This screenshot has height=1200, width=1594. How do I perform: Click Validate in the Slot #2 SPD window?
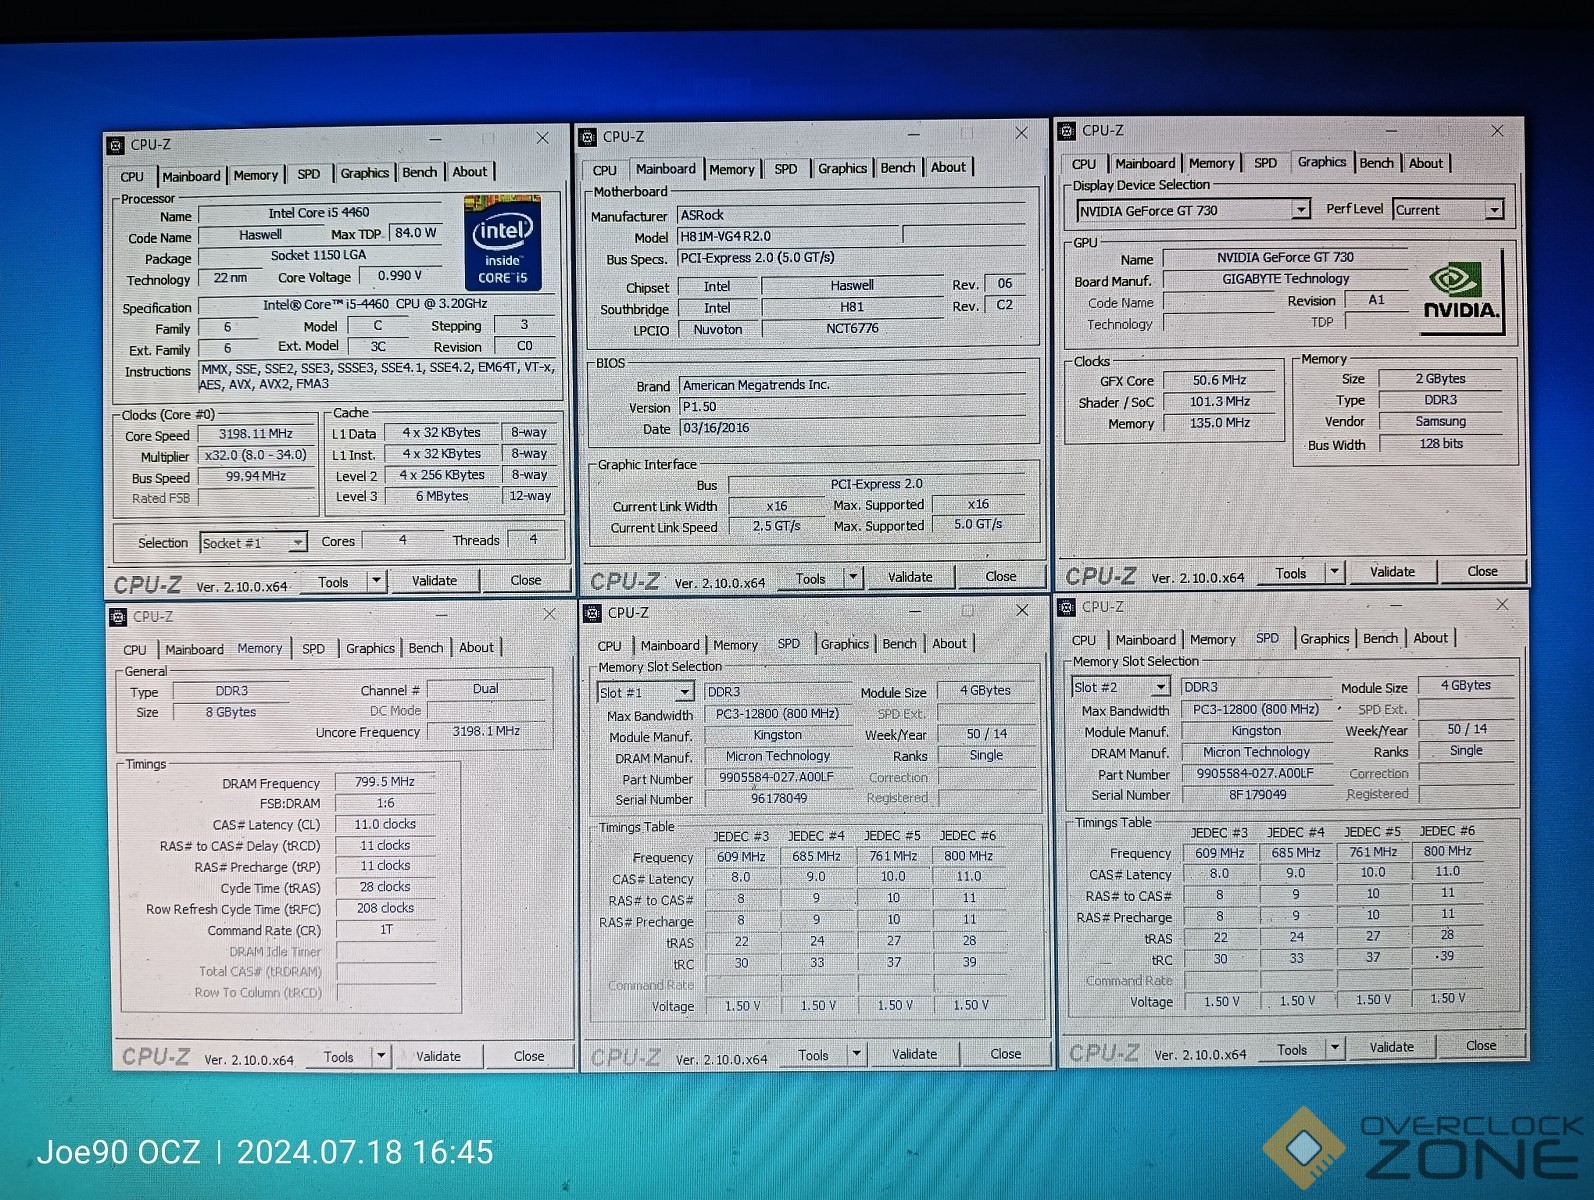(1392, 1047)
